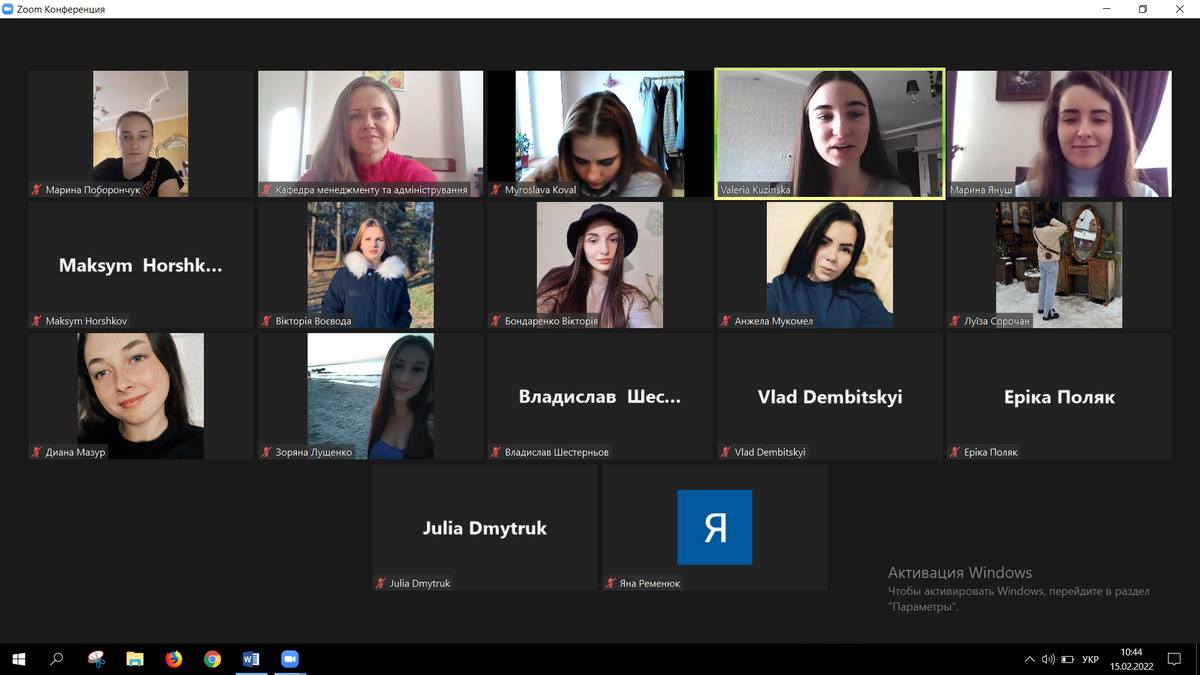This screenshot has height=675, width=1200.
Task: Open the УКР input language switcher
Action: click(x=1090, y=659)
